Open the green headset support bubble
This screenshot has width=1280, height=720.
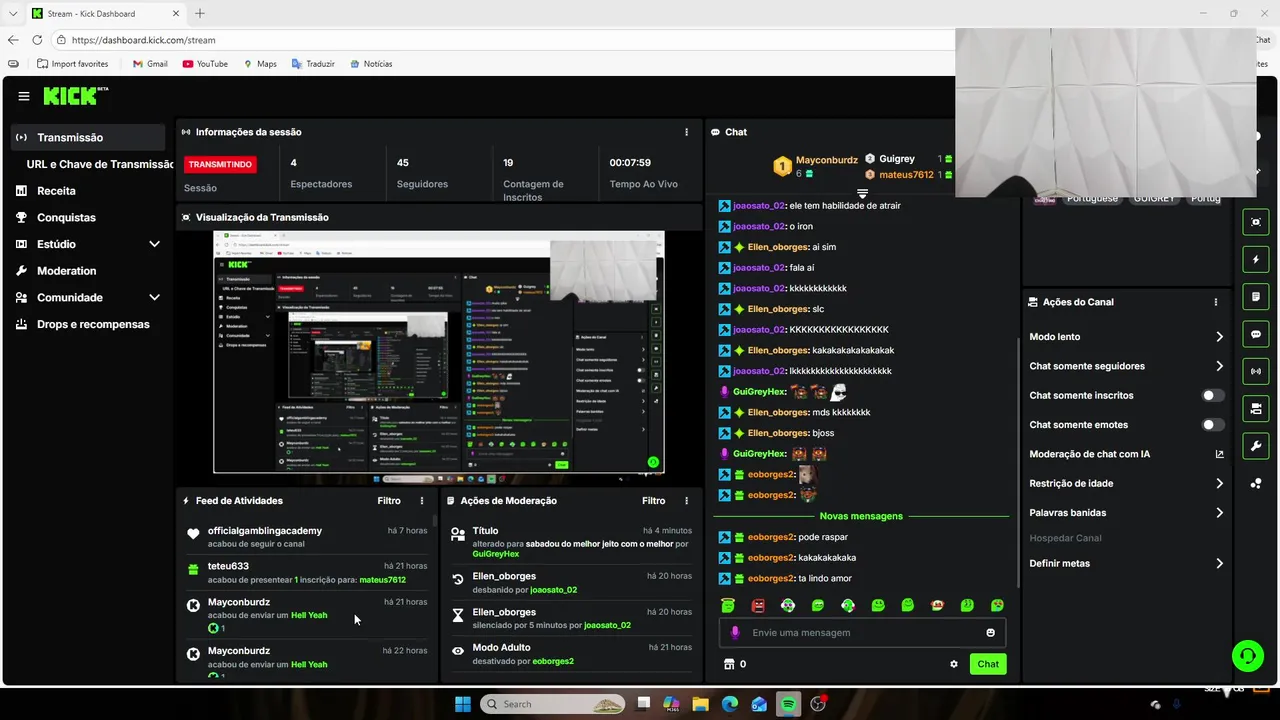point(1247,656)
